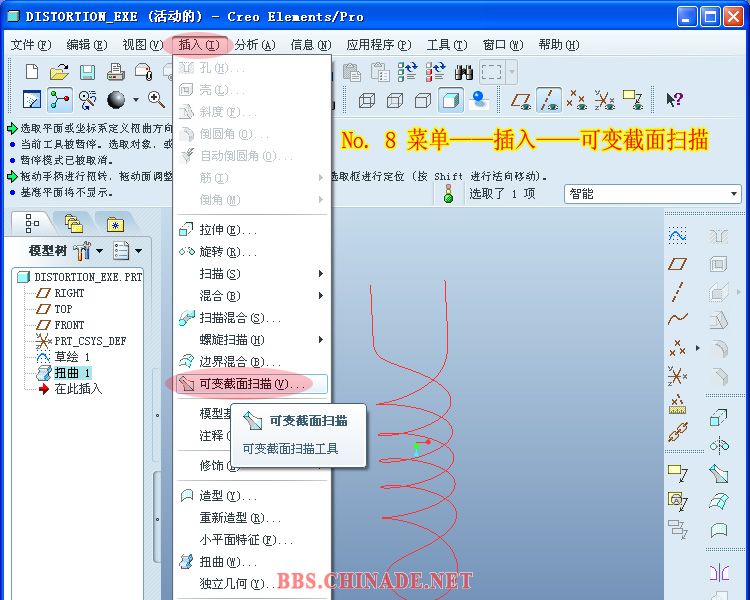Select the Datum Plane tool in right toolbar
750x600 pixels.
coord(677,263)
